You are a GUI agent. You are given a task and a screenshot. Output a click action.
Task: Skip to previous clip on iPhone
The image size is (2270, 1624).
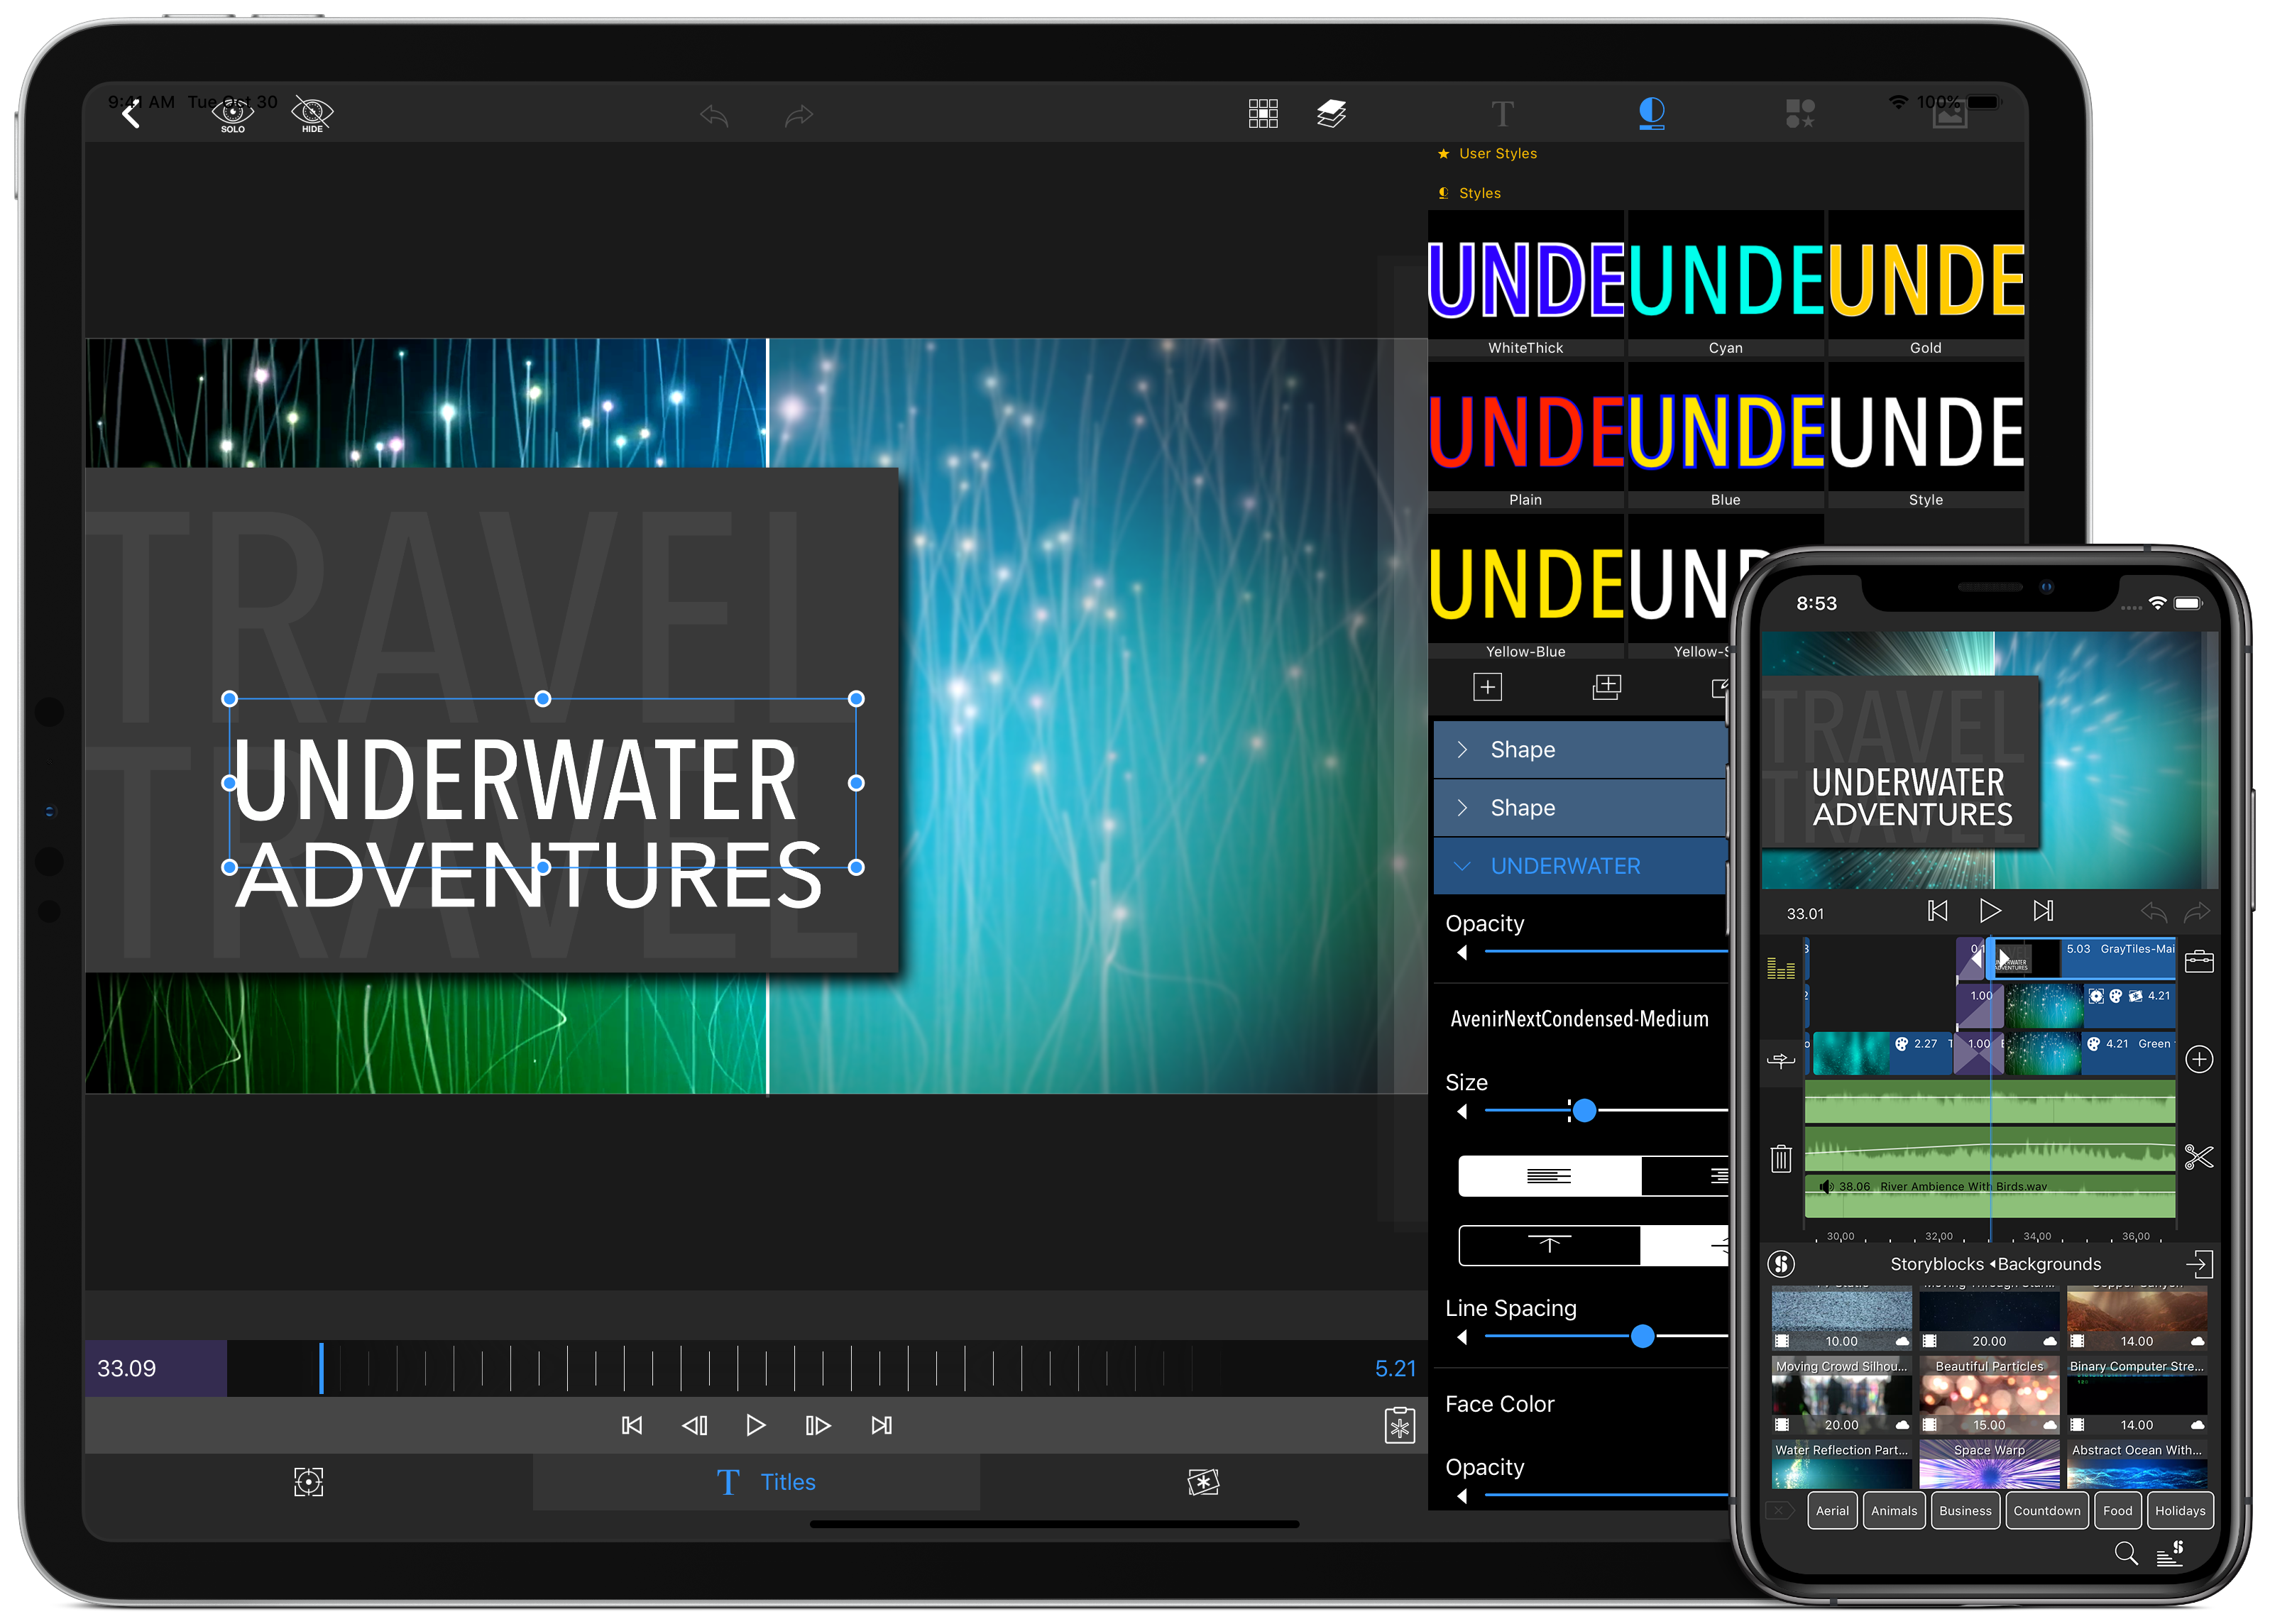(1938, 911)
